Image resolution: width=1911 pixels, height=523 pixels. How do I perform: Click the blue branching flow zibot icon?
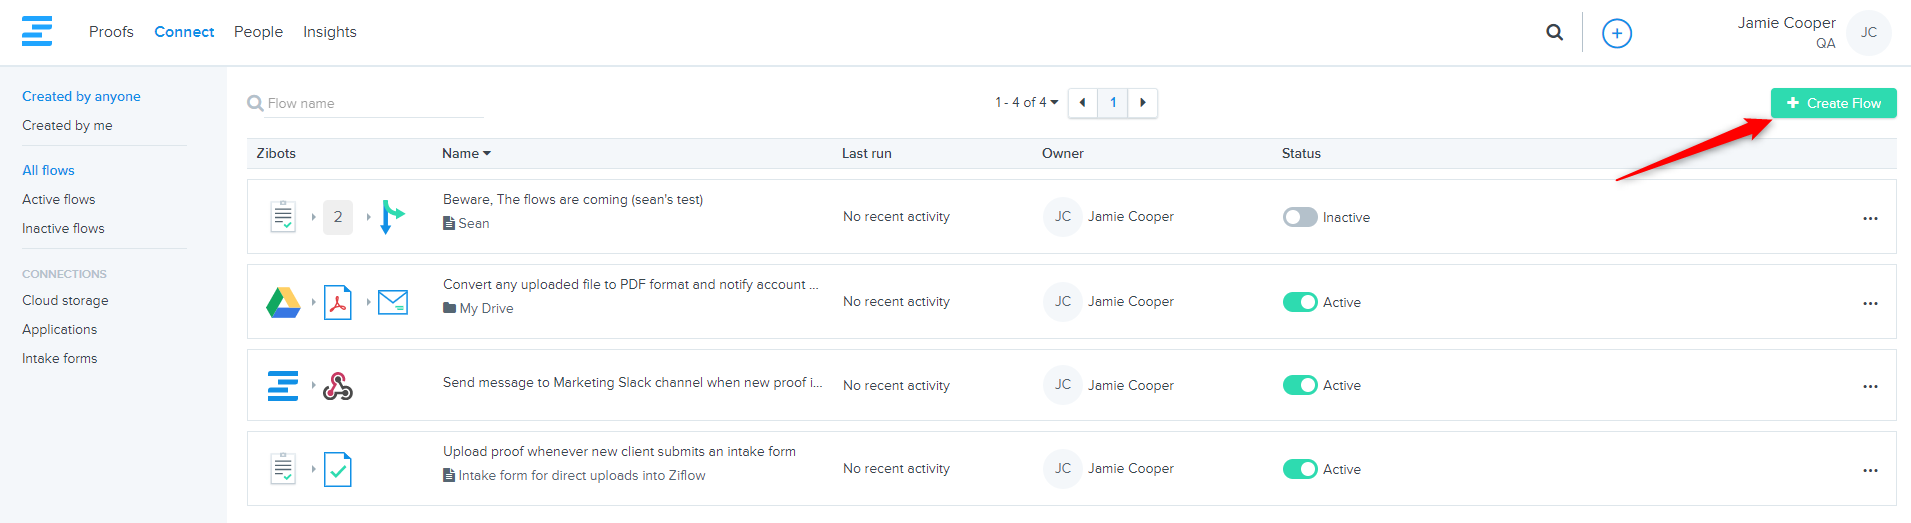tap(391, 217)
